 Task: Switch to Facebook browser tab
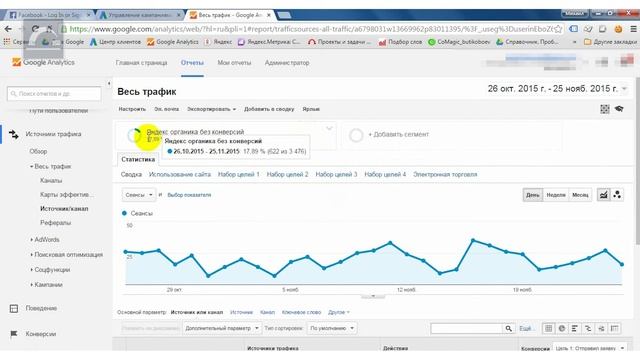(49, 15)
